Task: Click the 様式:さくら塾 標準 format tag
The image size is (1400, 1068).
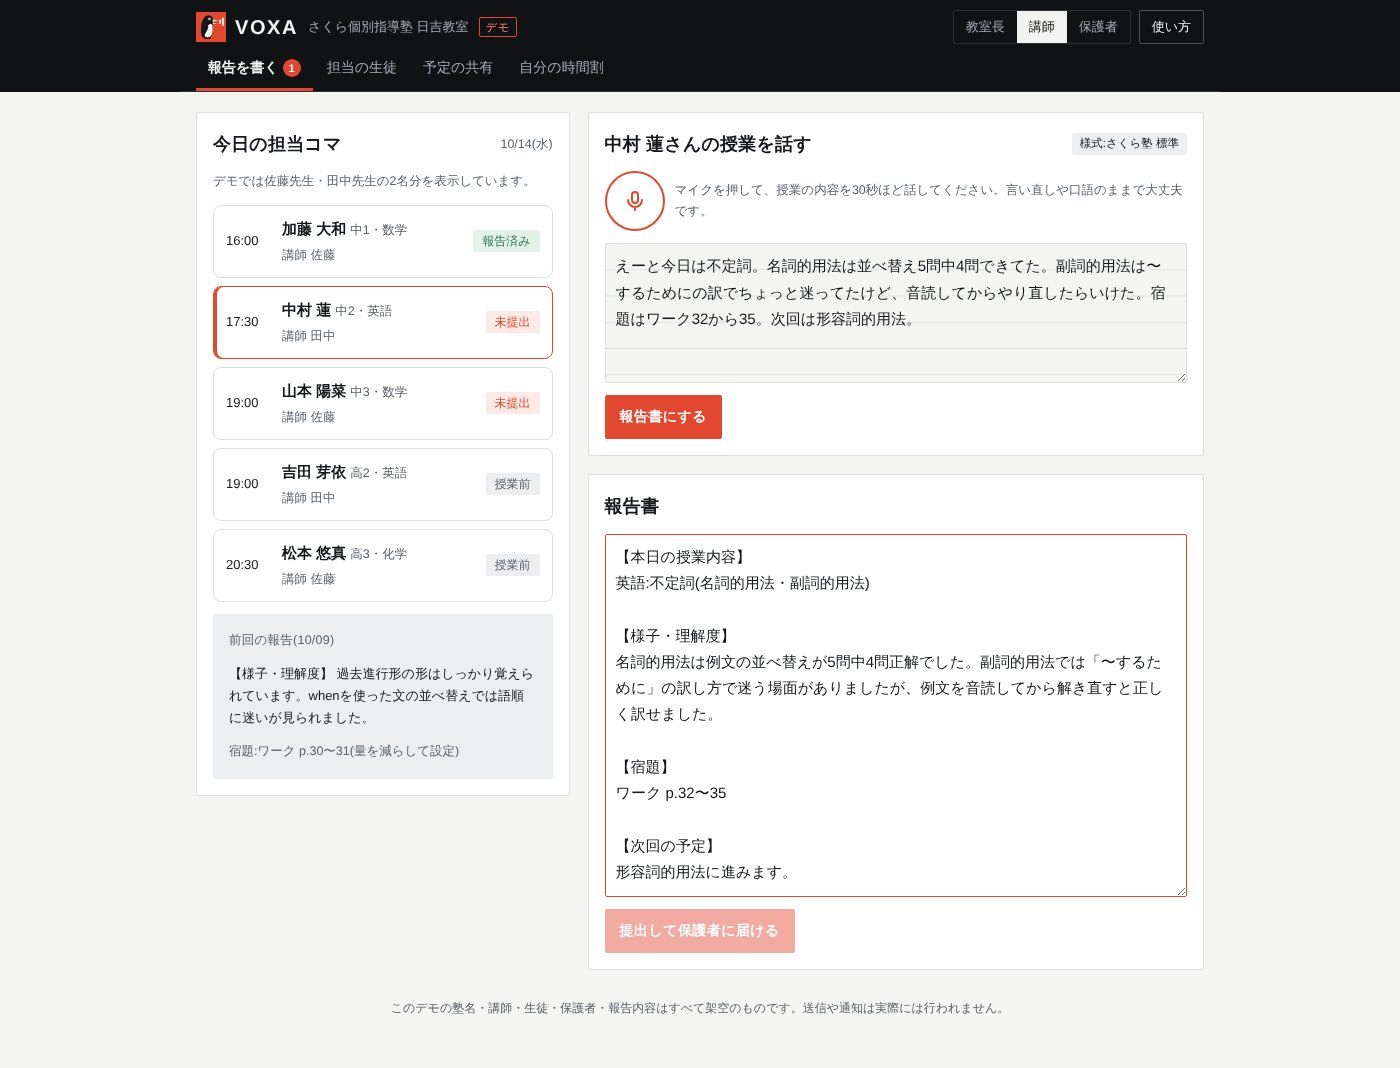Action: pos(1129,144)
